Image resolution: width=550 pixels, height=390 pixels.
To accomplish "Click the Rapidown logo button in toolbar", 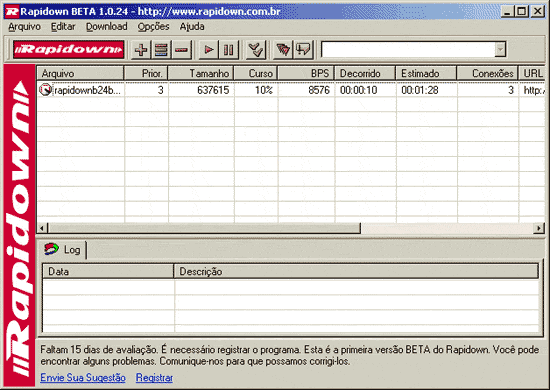I will click(68, 49).
